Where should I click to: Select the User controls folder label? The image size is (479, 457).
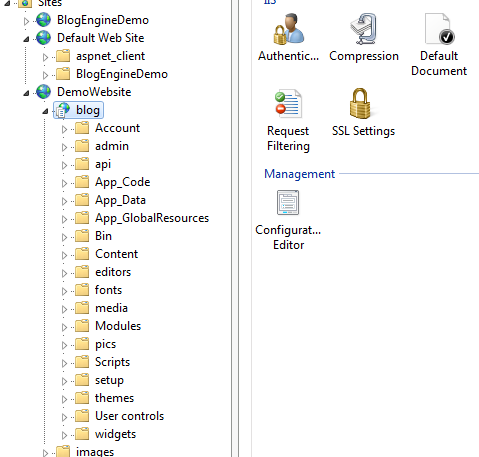coord(129,416)
